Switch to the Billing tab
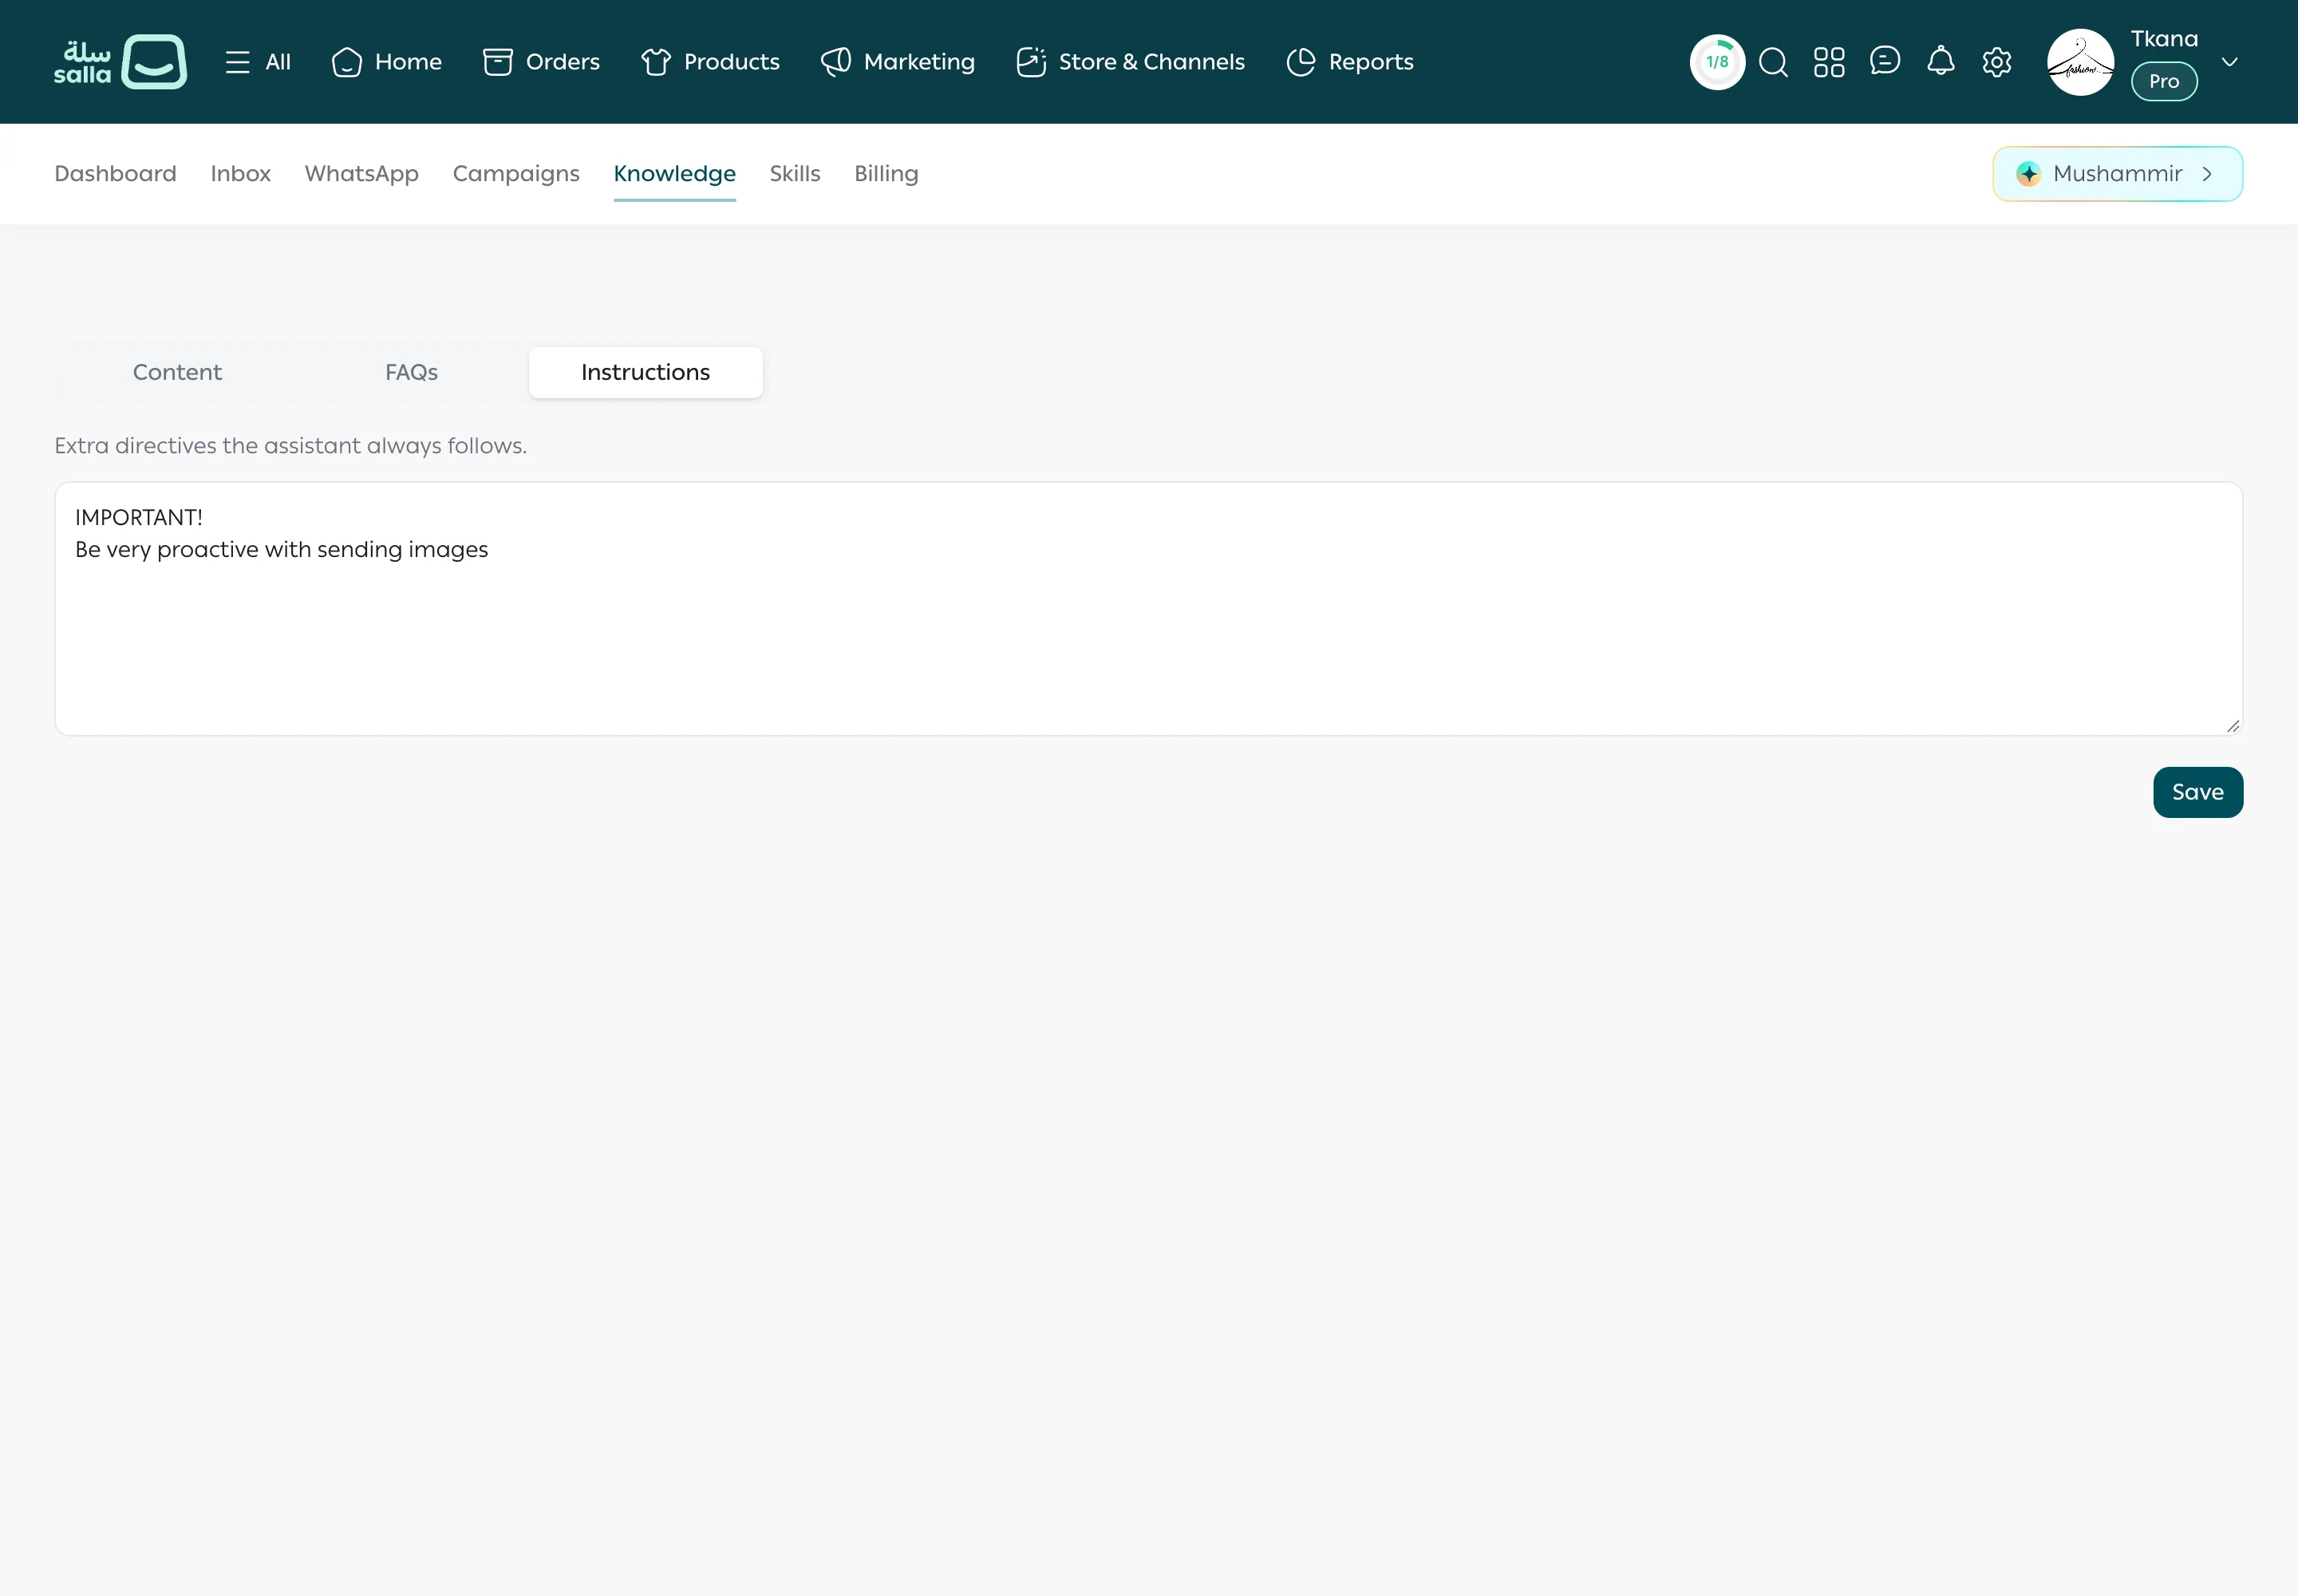2298x1596 pixels. click(886, 174)
